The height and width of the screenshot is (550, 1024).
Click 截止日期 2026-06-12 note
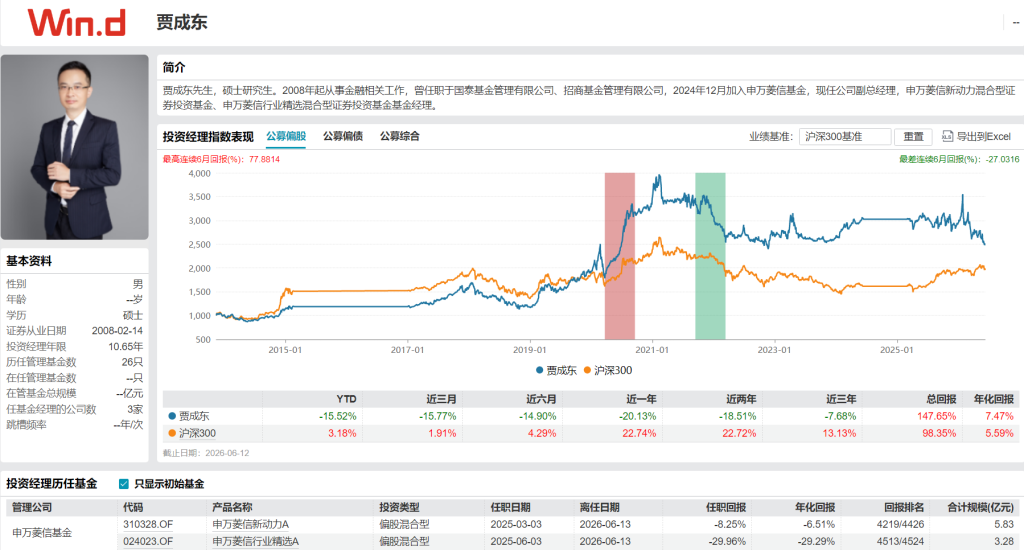(x=206, y=453)
